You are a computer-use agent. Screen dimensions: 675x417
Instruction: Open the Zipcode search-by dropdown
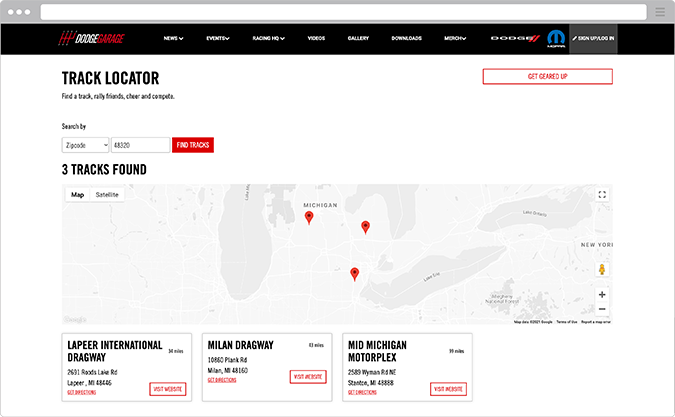85,145
